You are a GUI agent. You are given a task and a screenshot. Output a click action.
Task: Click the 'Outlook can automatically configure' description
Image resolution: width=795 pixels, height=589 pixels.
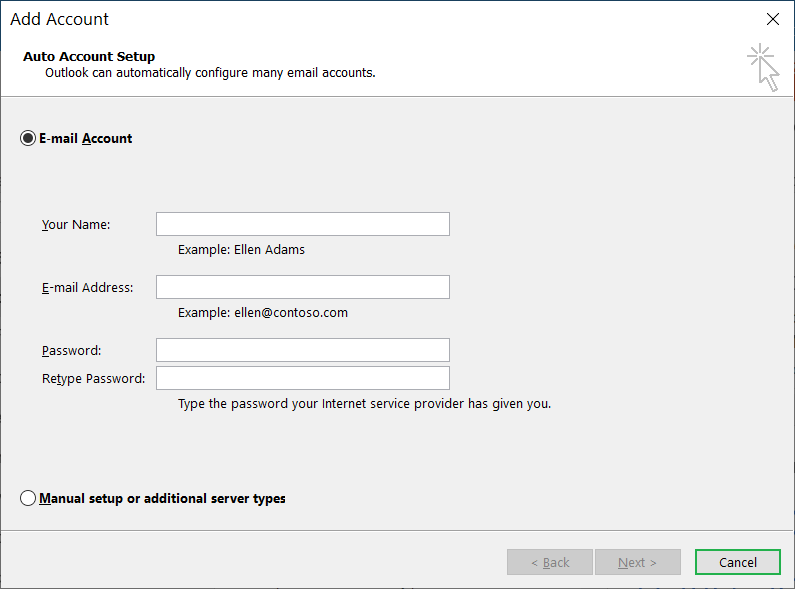pos(210,73)
